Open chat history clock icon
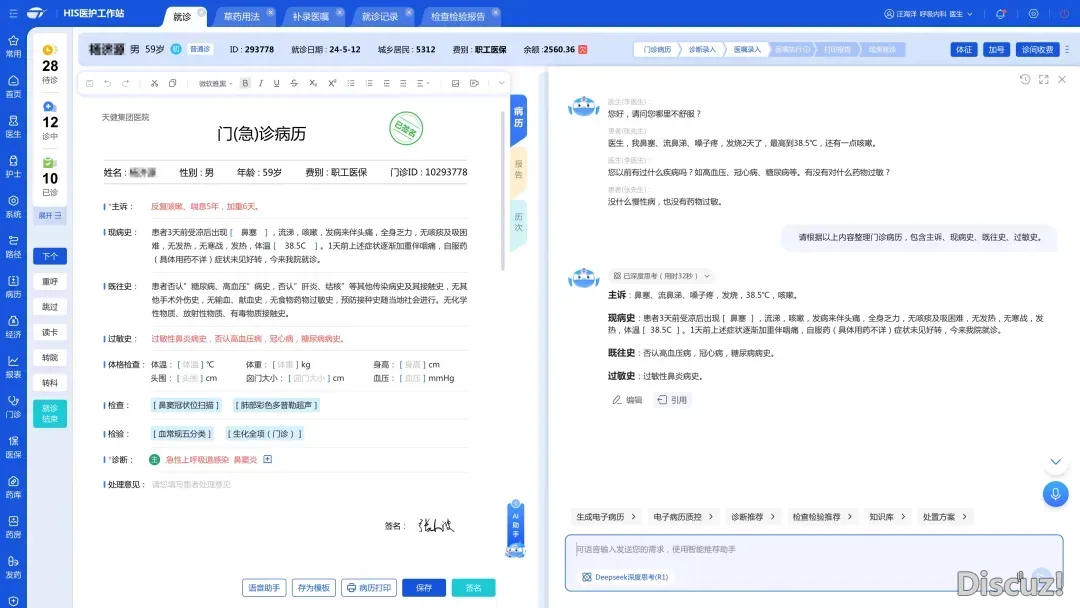Viewport: 1080px width, 608px height. [x=1025, y=80]
